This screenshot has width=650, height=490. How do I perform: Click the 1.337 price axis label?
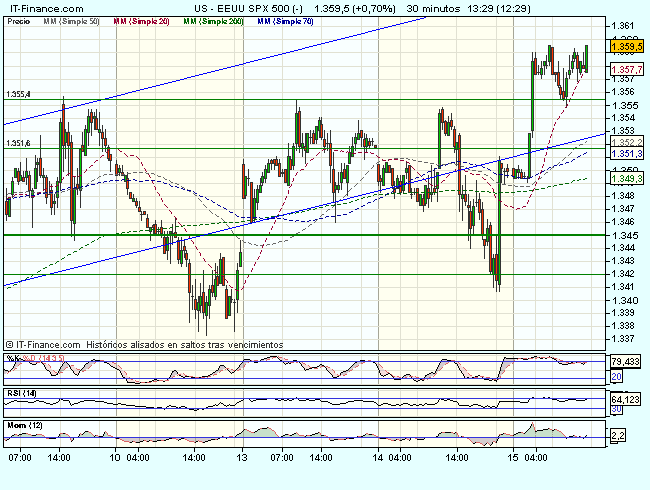point(623,339)
